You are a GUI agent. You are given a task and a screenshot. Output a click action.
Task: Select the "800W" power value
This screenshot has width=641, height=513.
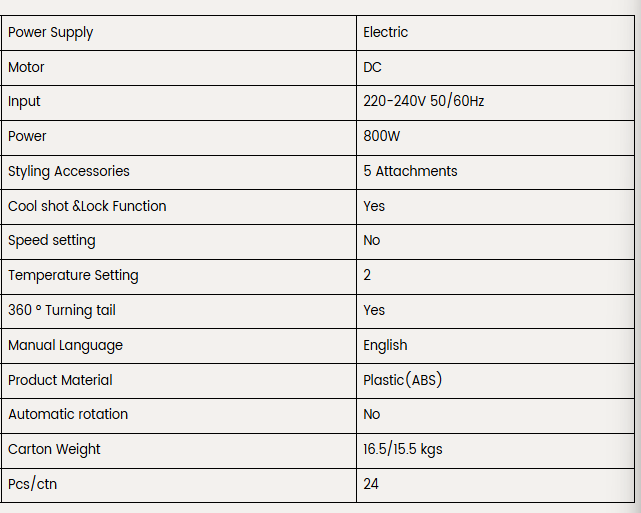click(381, 136)
